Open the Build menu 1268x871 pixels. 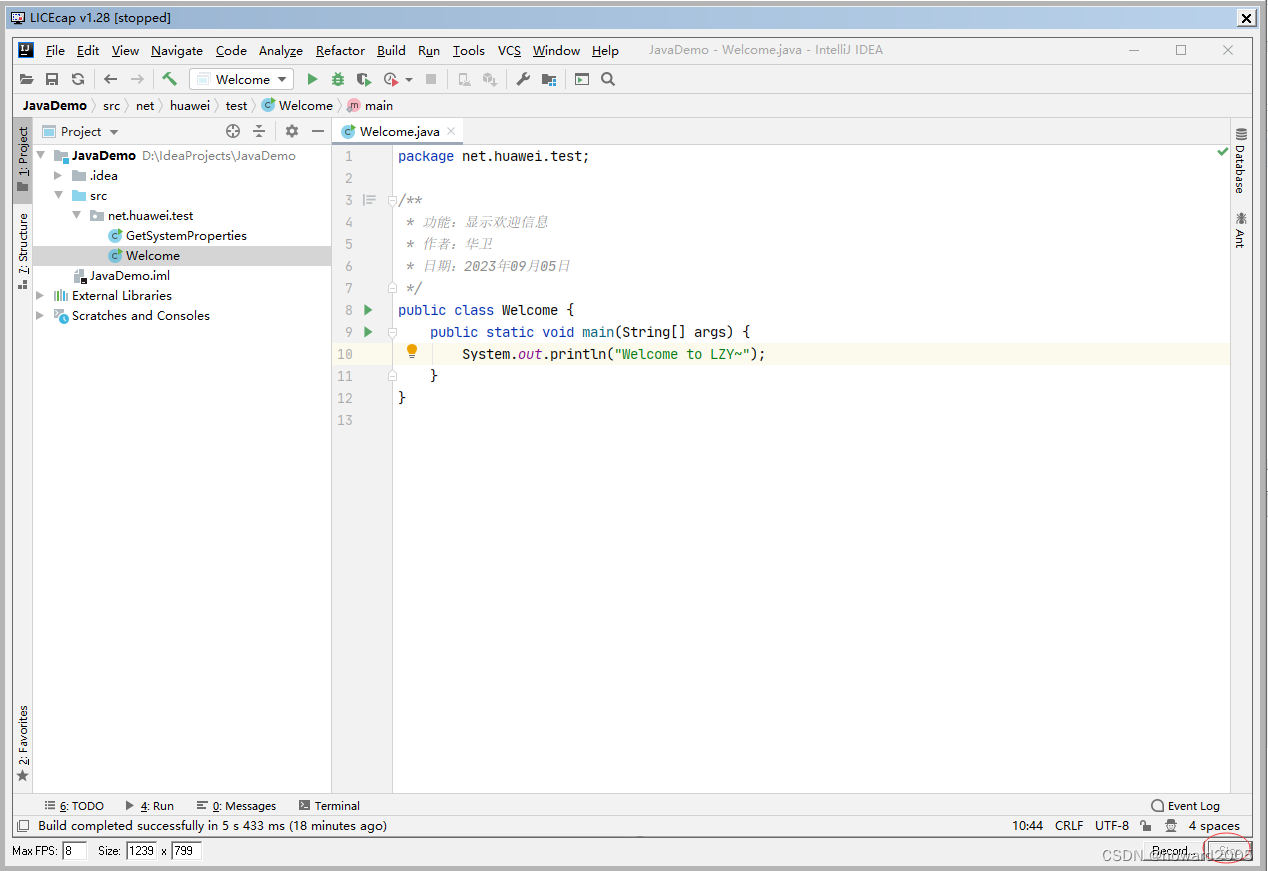[x=391, y=50]
